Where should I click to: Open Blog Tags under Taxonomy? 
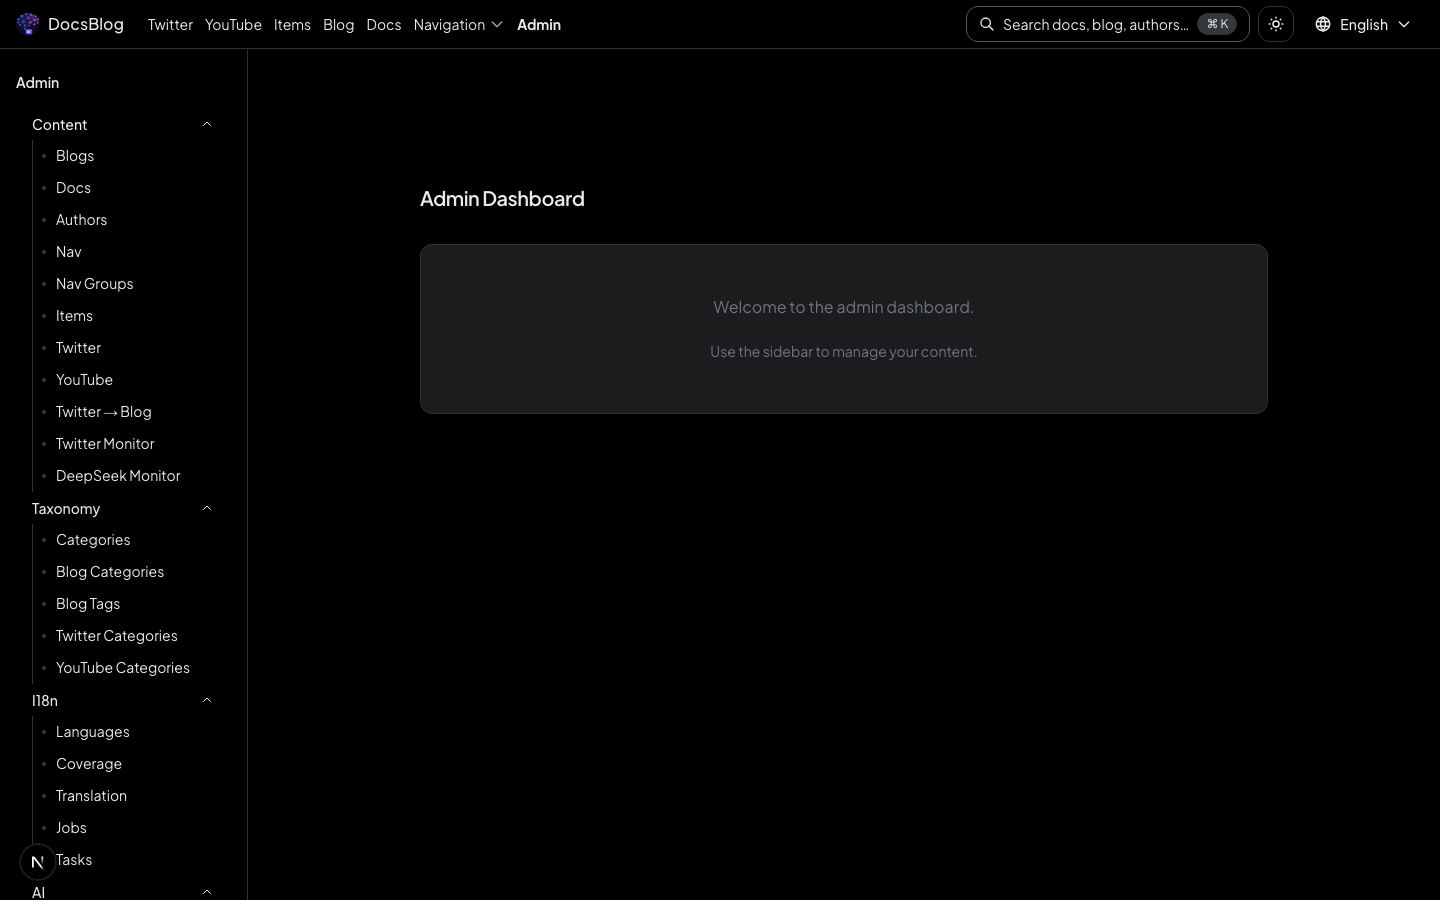(x=88, y=604)
